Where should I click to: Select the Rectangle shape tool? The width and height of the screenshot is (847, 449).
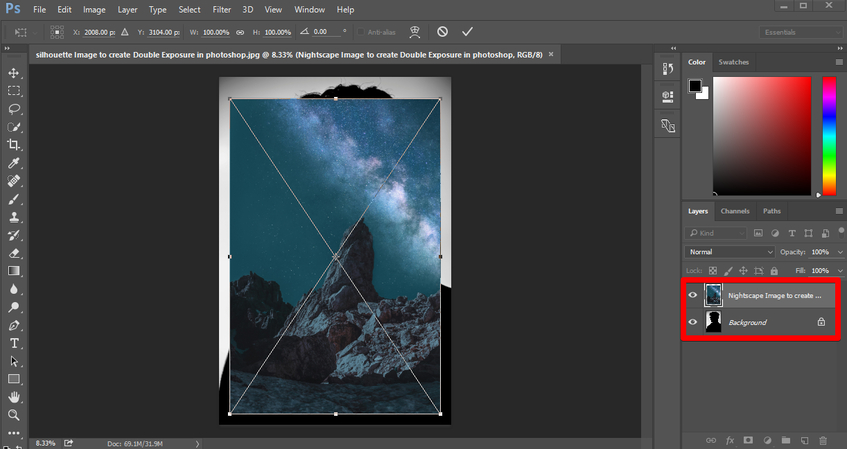tap(14, 379)
